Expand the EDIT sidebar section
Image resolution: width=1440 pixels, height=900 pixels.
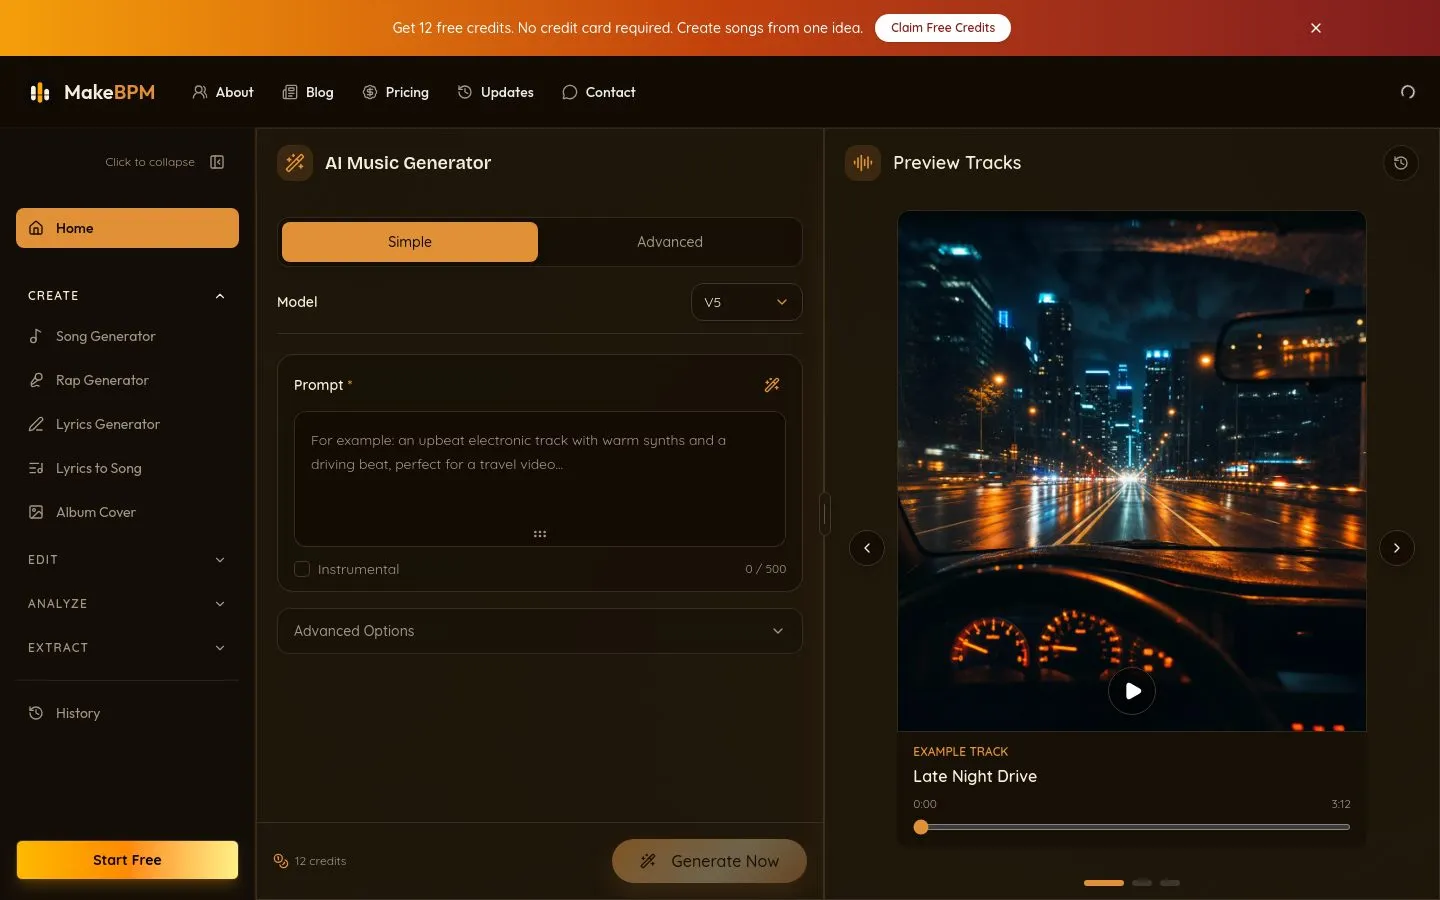(x=127, y=560)
